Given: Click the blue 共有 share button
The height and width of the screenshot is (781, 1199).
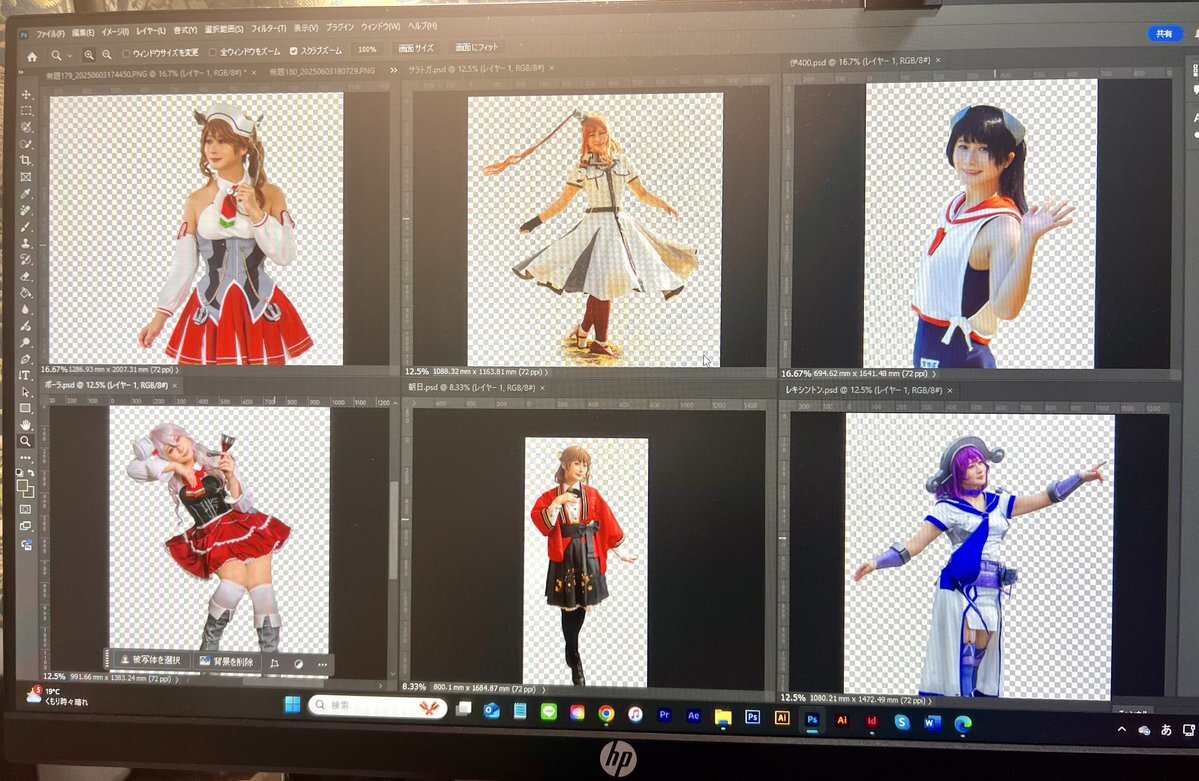Looking at the screenshot, I should (x=1165, y=34).
